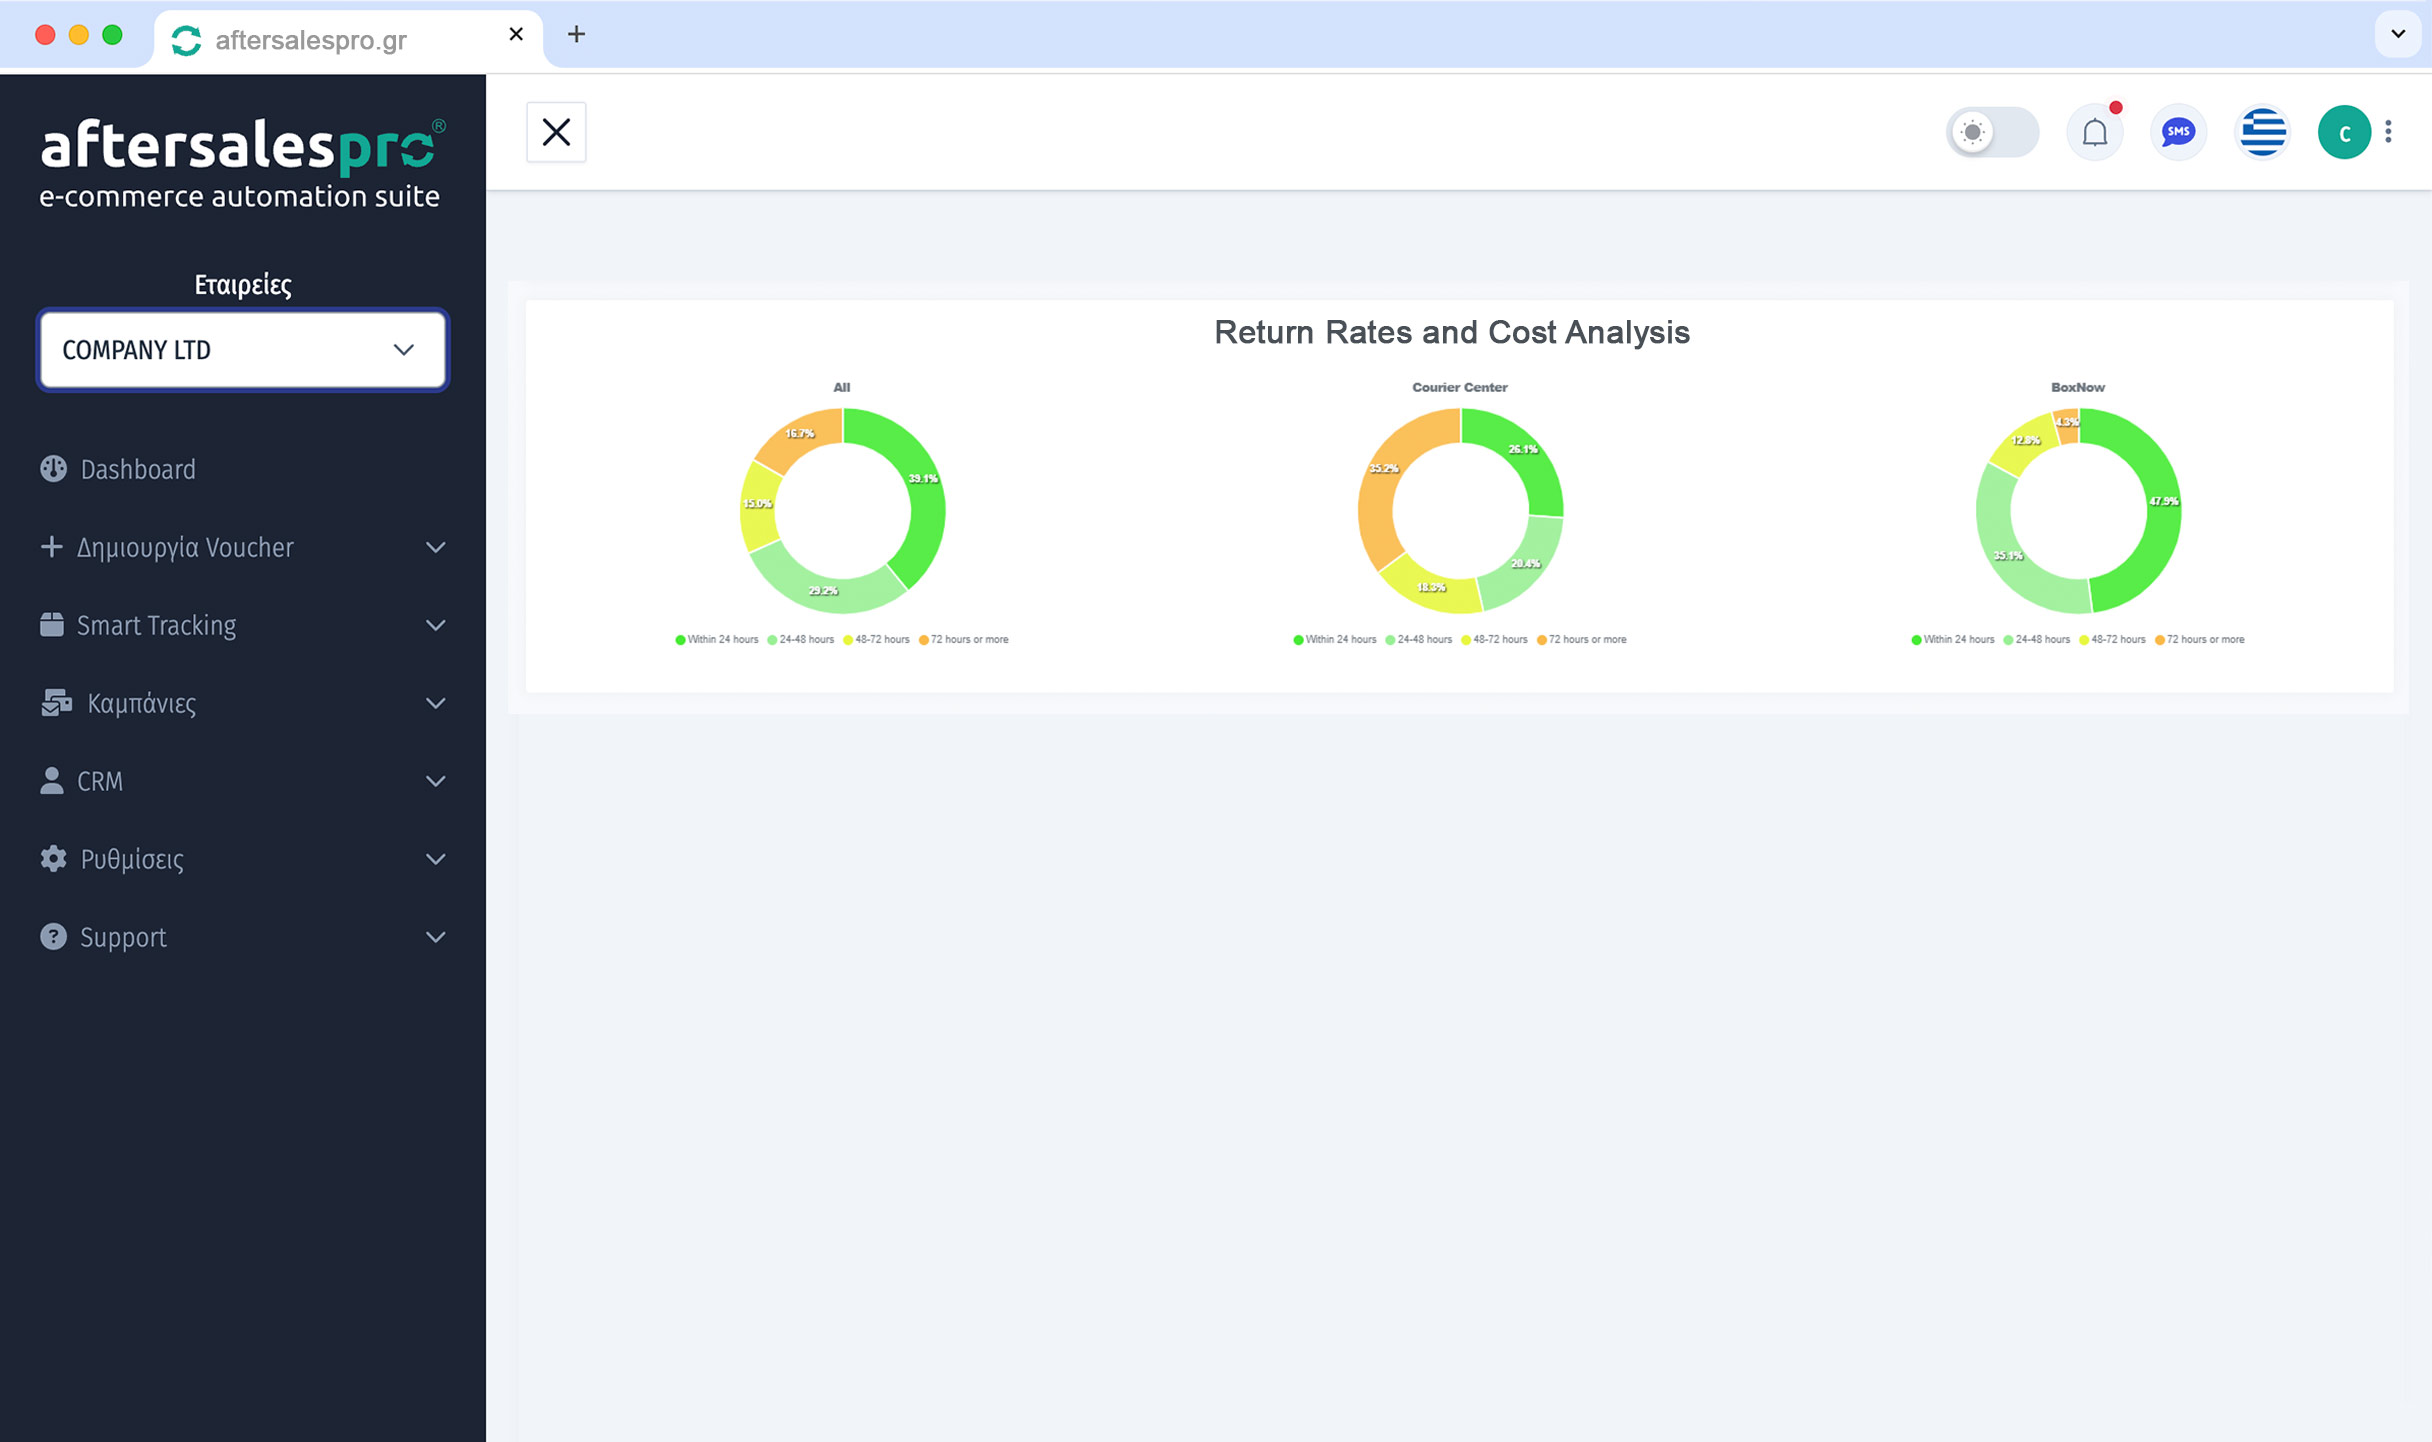Toggle '48-72 hours' legend under All chart
Screen dimensions: 2432x1442
[877, 640]
